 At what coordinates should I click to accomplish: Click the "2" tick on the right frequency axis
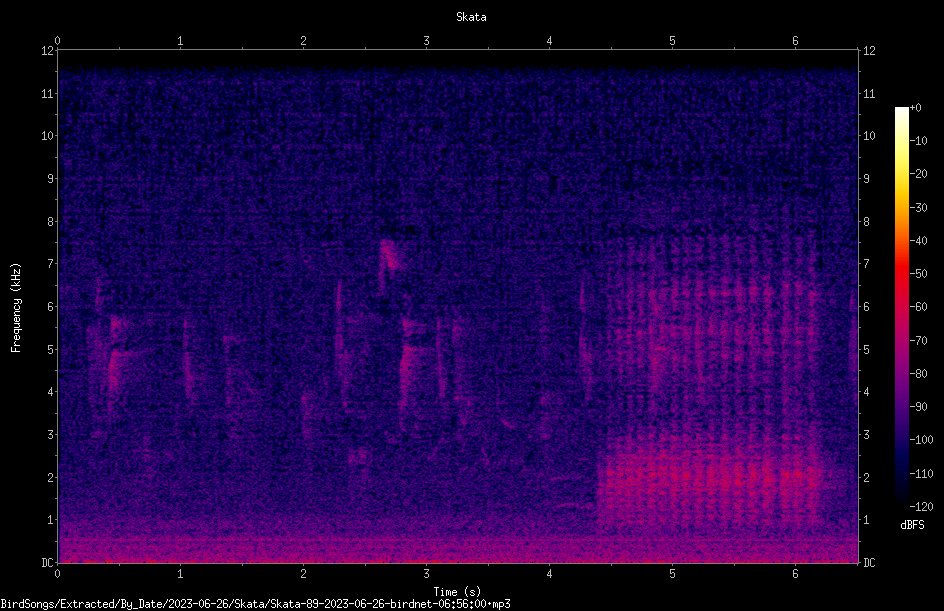(x=866, y=477)
